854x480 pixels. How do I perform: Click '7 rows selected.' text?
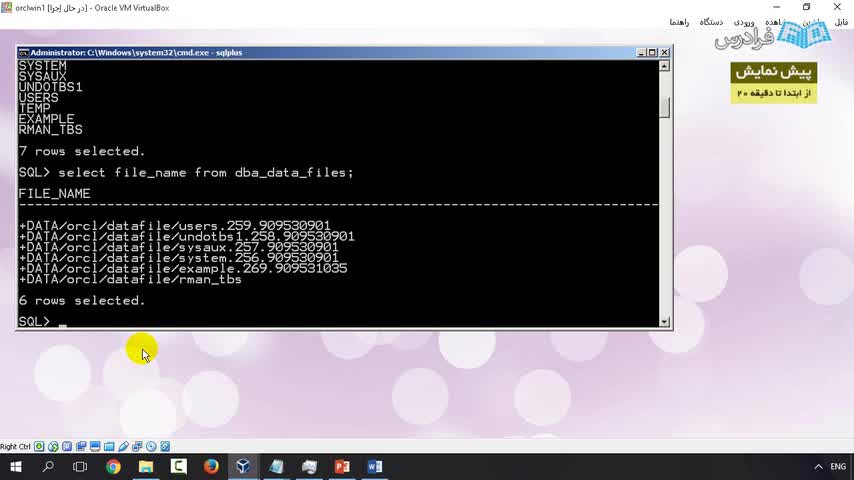[x=82, y=151]
